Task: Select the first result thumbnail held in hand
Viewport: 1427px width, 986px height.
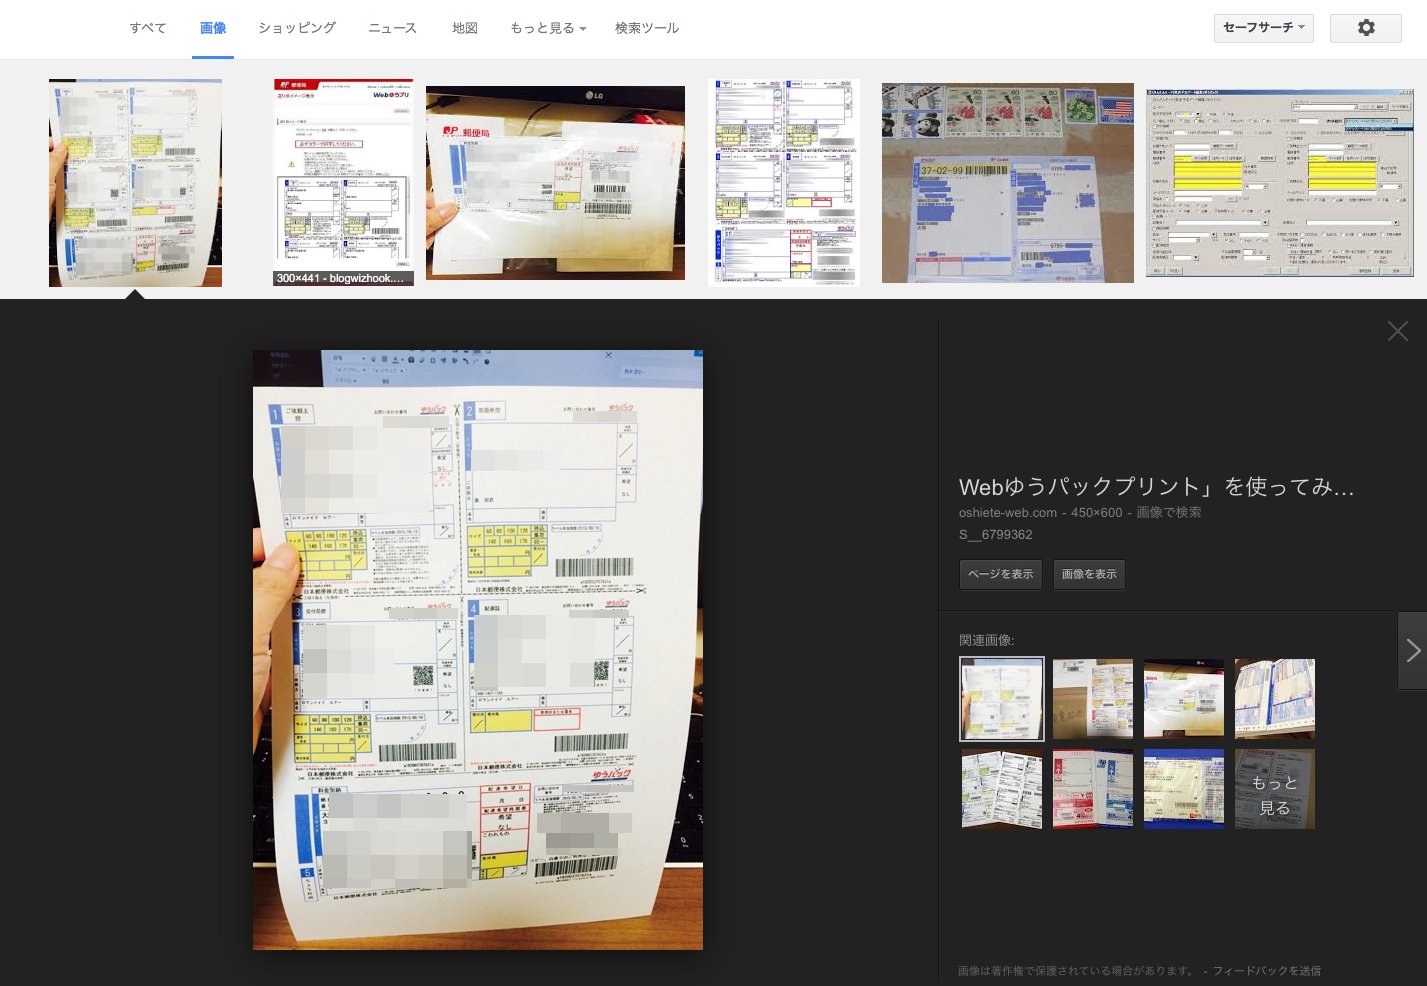Action: [x=135, y=183]
